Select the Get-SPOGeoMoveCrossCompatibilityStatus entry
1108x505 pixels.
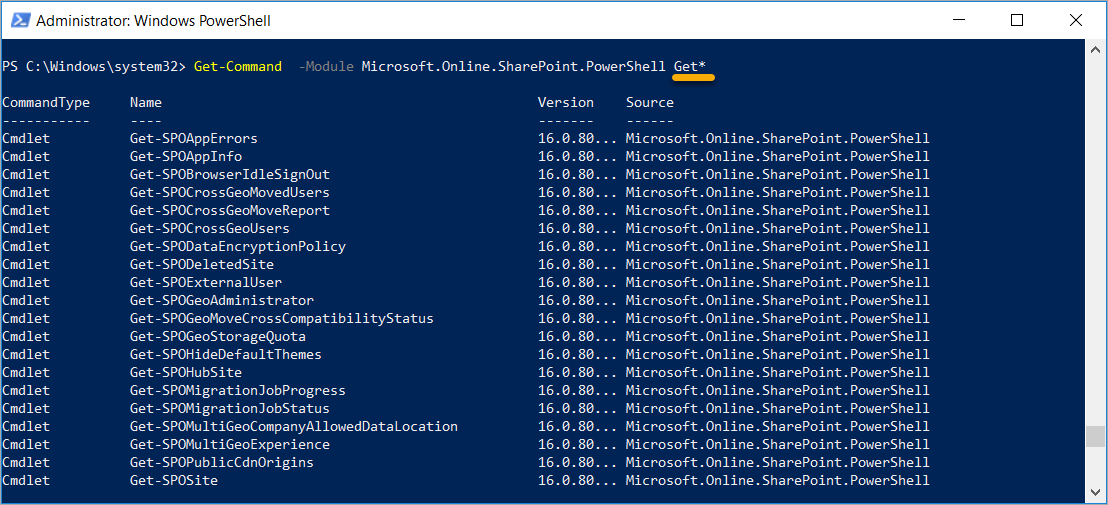pyautogui.click(x=282, y=319)
